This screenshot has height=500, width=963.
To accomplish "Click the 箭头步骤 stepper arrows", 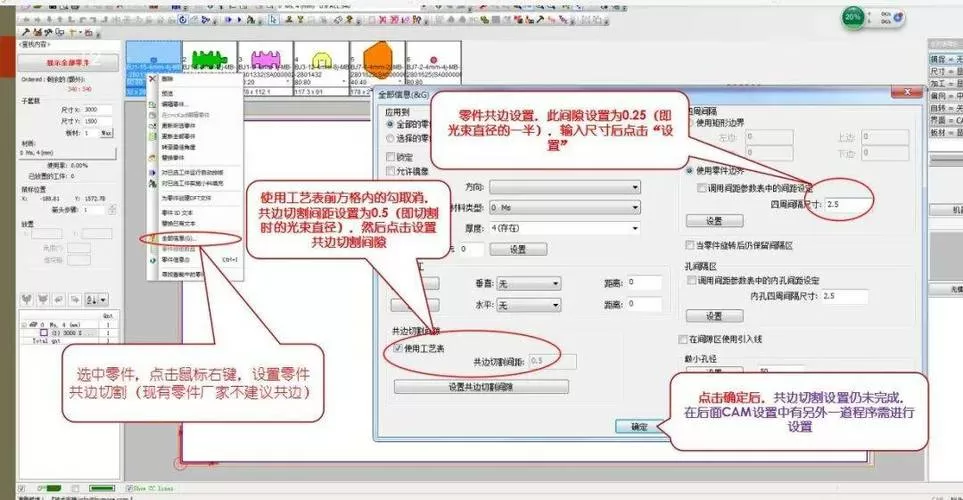I will (112, 210).
